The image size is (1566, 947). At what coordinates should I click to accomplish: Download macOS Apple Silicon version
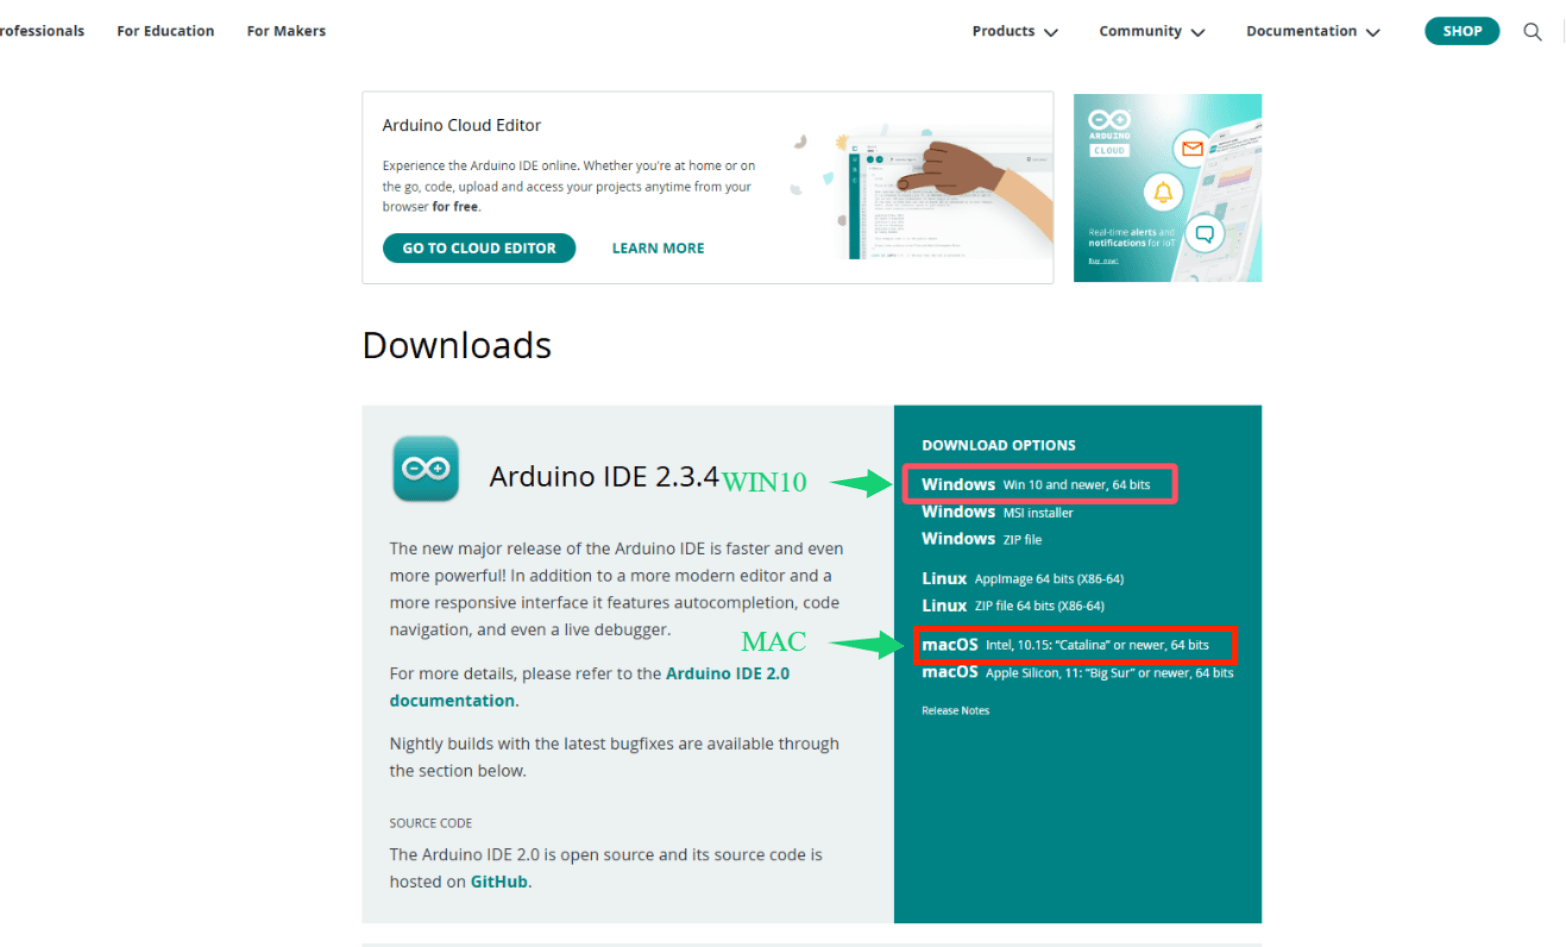coord(1077,673)
